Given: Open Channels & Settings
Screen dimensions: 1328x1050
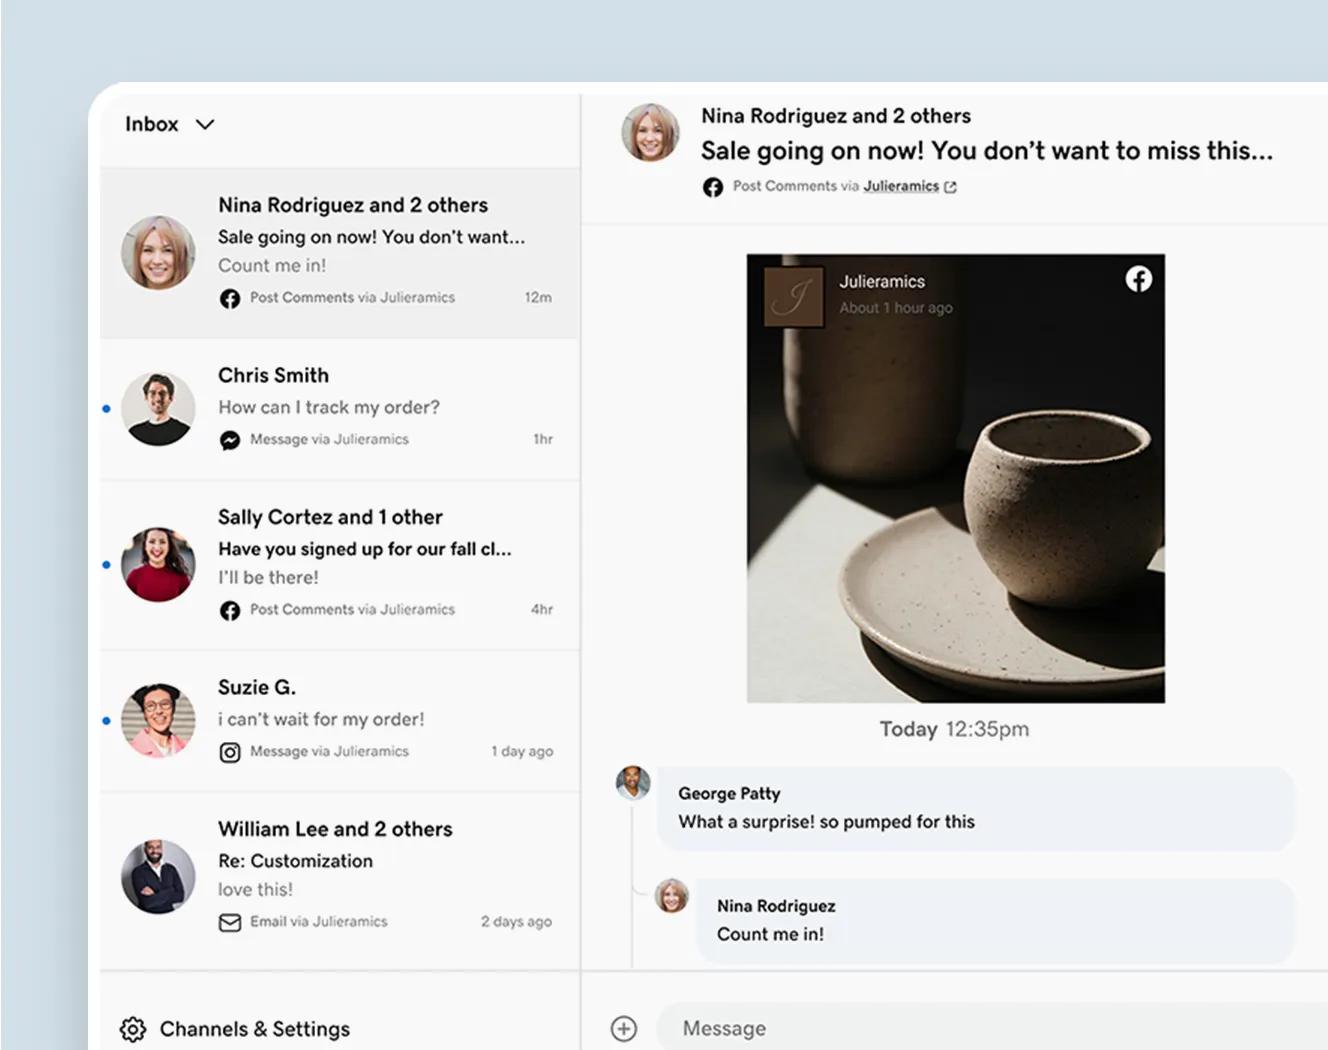Looking at the screenshot, I should tap(235, 1029).
